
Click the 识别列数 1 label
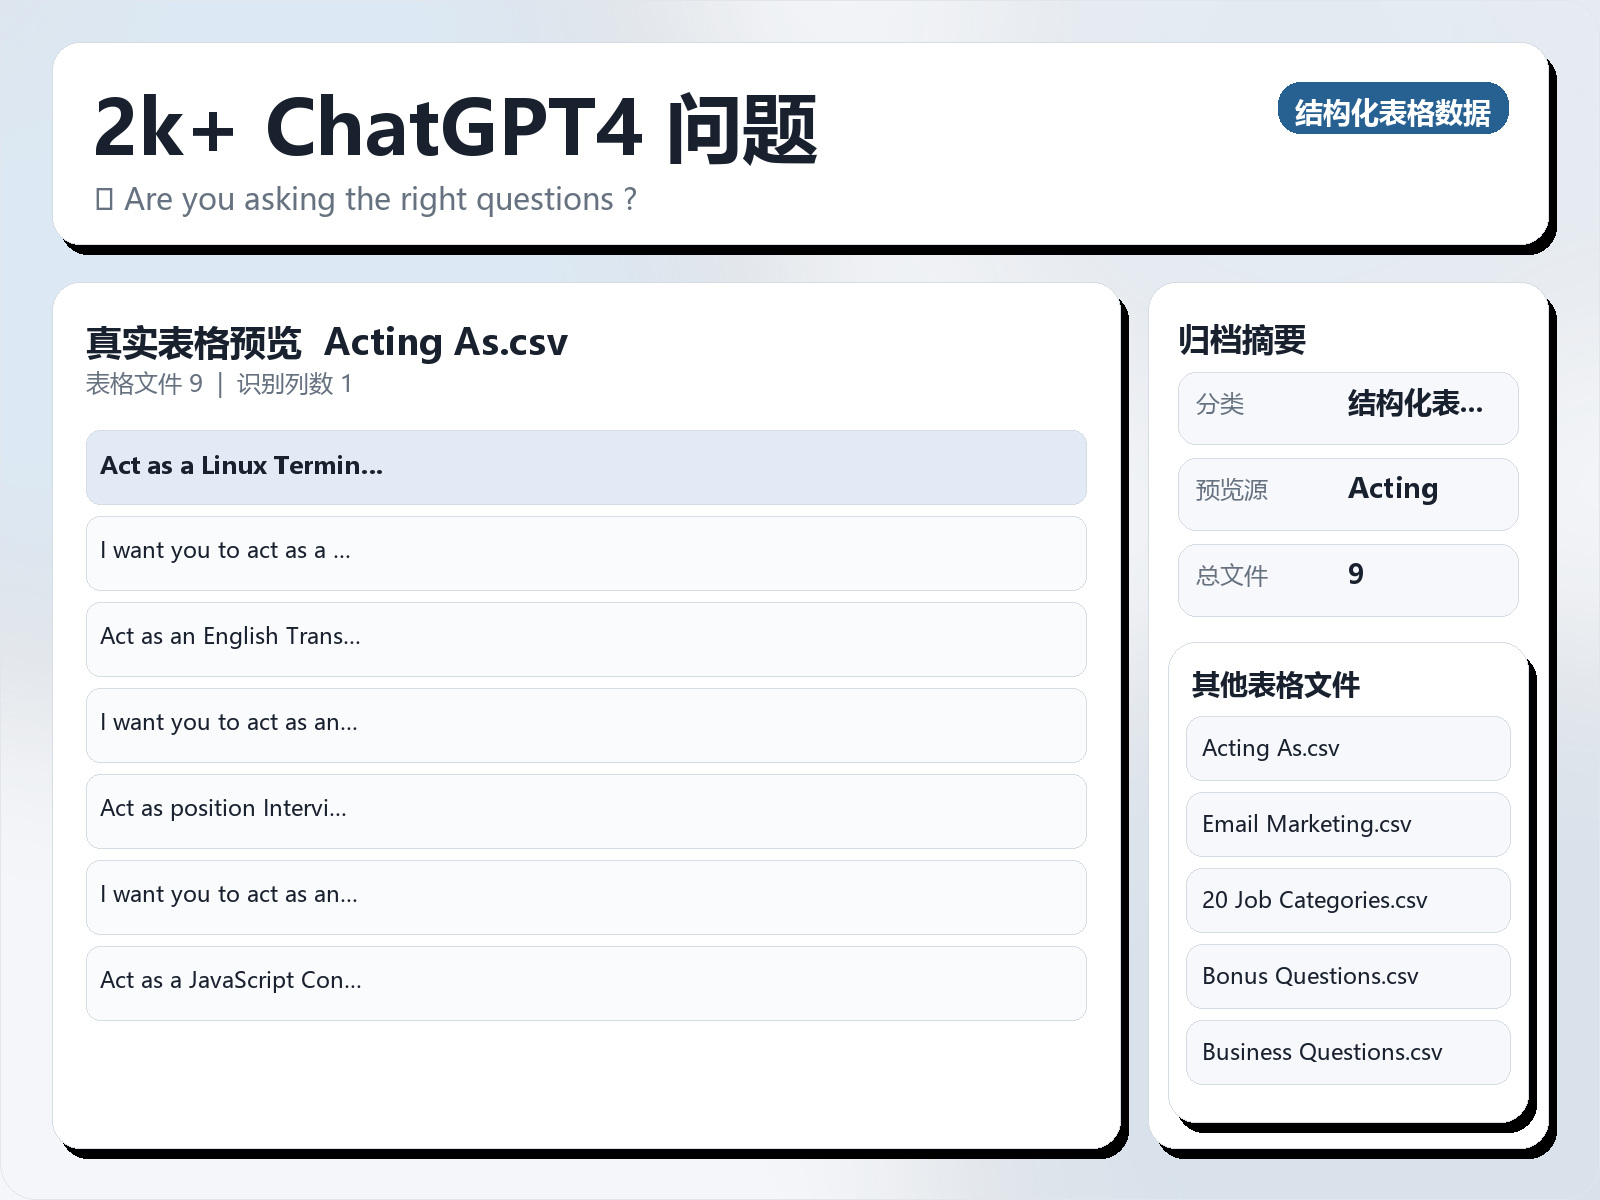click(x=295, y=383)
